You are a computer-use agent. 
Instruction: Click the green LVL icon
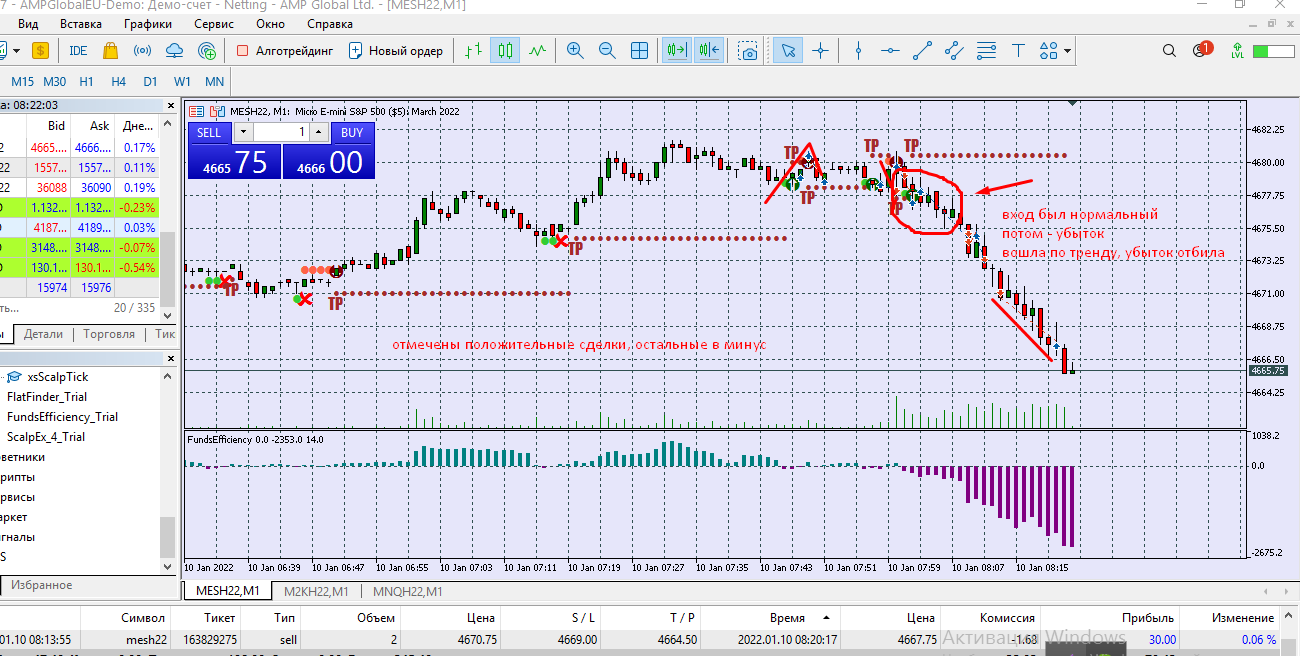pyautogui.click(x=1237, y=50)
